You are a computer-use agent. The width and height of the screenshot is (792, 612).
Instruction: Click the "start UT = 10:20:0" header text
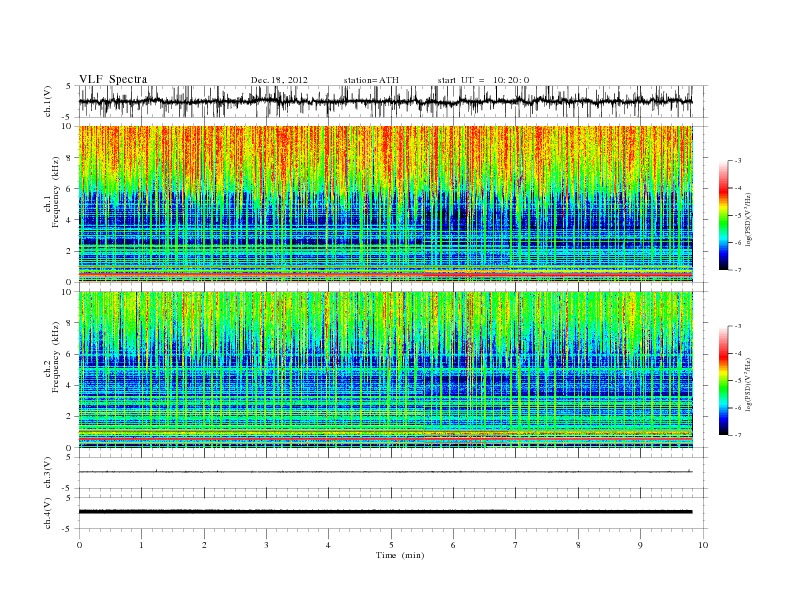483,80
